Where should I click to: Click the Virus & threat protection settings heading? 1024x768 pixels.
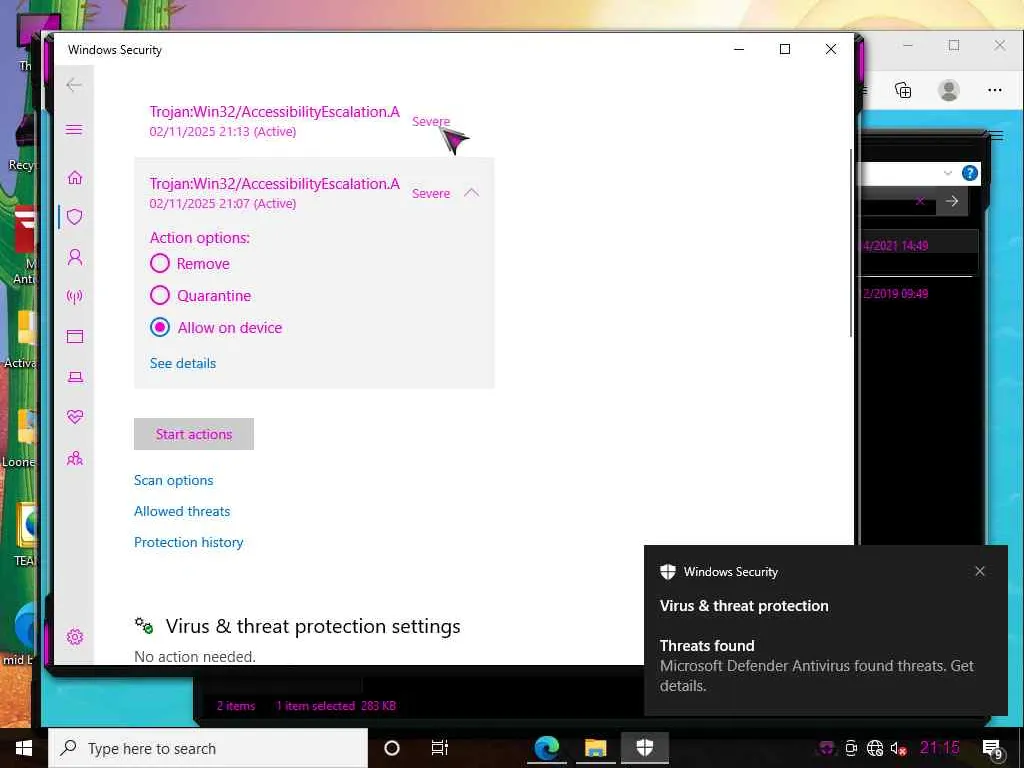(x=313, y=626)
